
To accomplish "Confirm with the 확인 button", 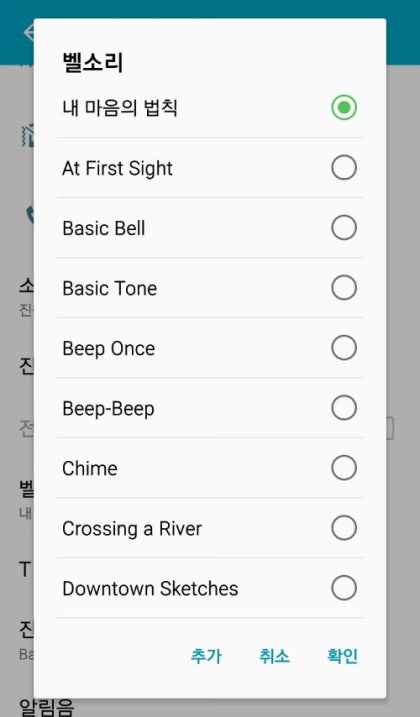I will (342, 656).
